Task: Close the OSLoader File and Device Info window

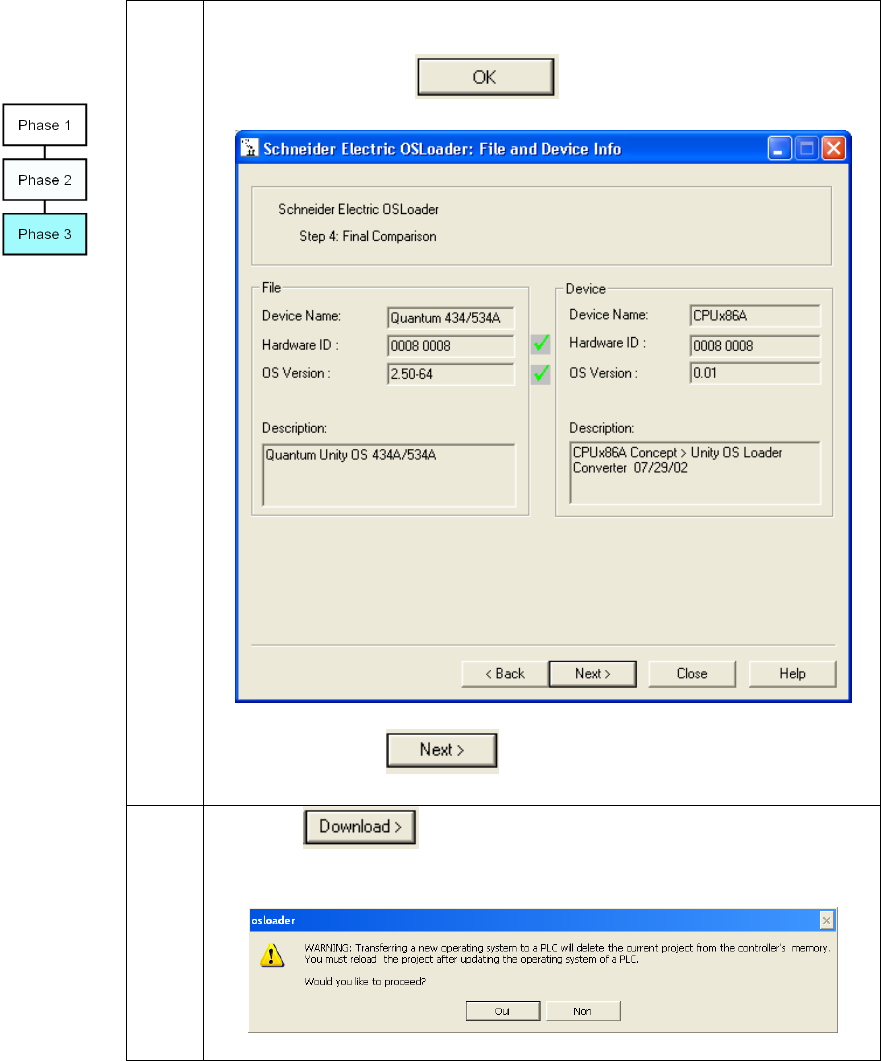Action: pyautogui.click(x=834, y=148)
